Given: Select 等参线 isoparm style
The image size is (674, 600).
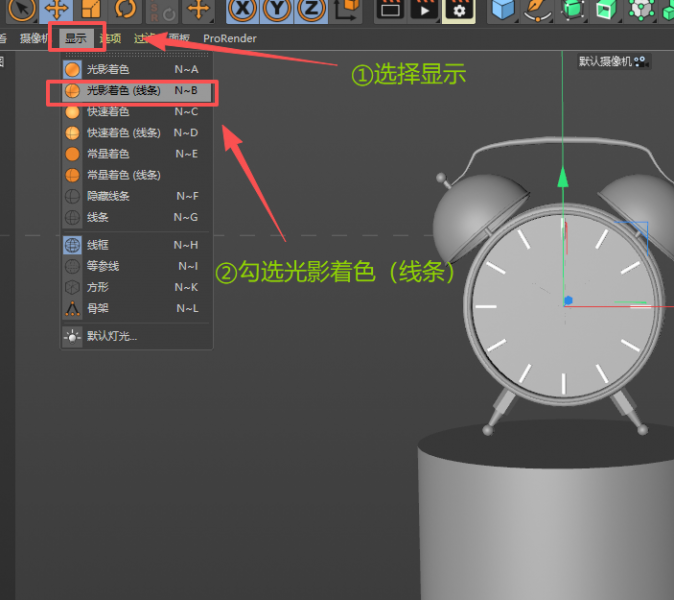Looking at the screenshot, I should tap(137, 266).
